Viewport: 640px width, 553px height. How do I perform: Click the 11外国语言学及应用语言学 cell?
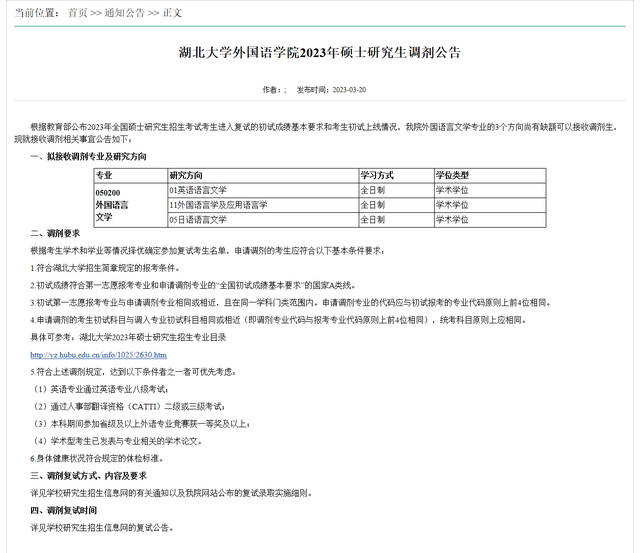[x=263, y=205]
